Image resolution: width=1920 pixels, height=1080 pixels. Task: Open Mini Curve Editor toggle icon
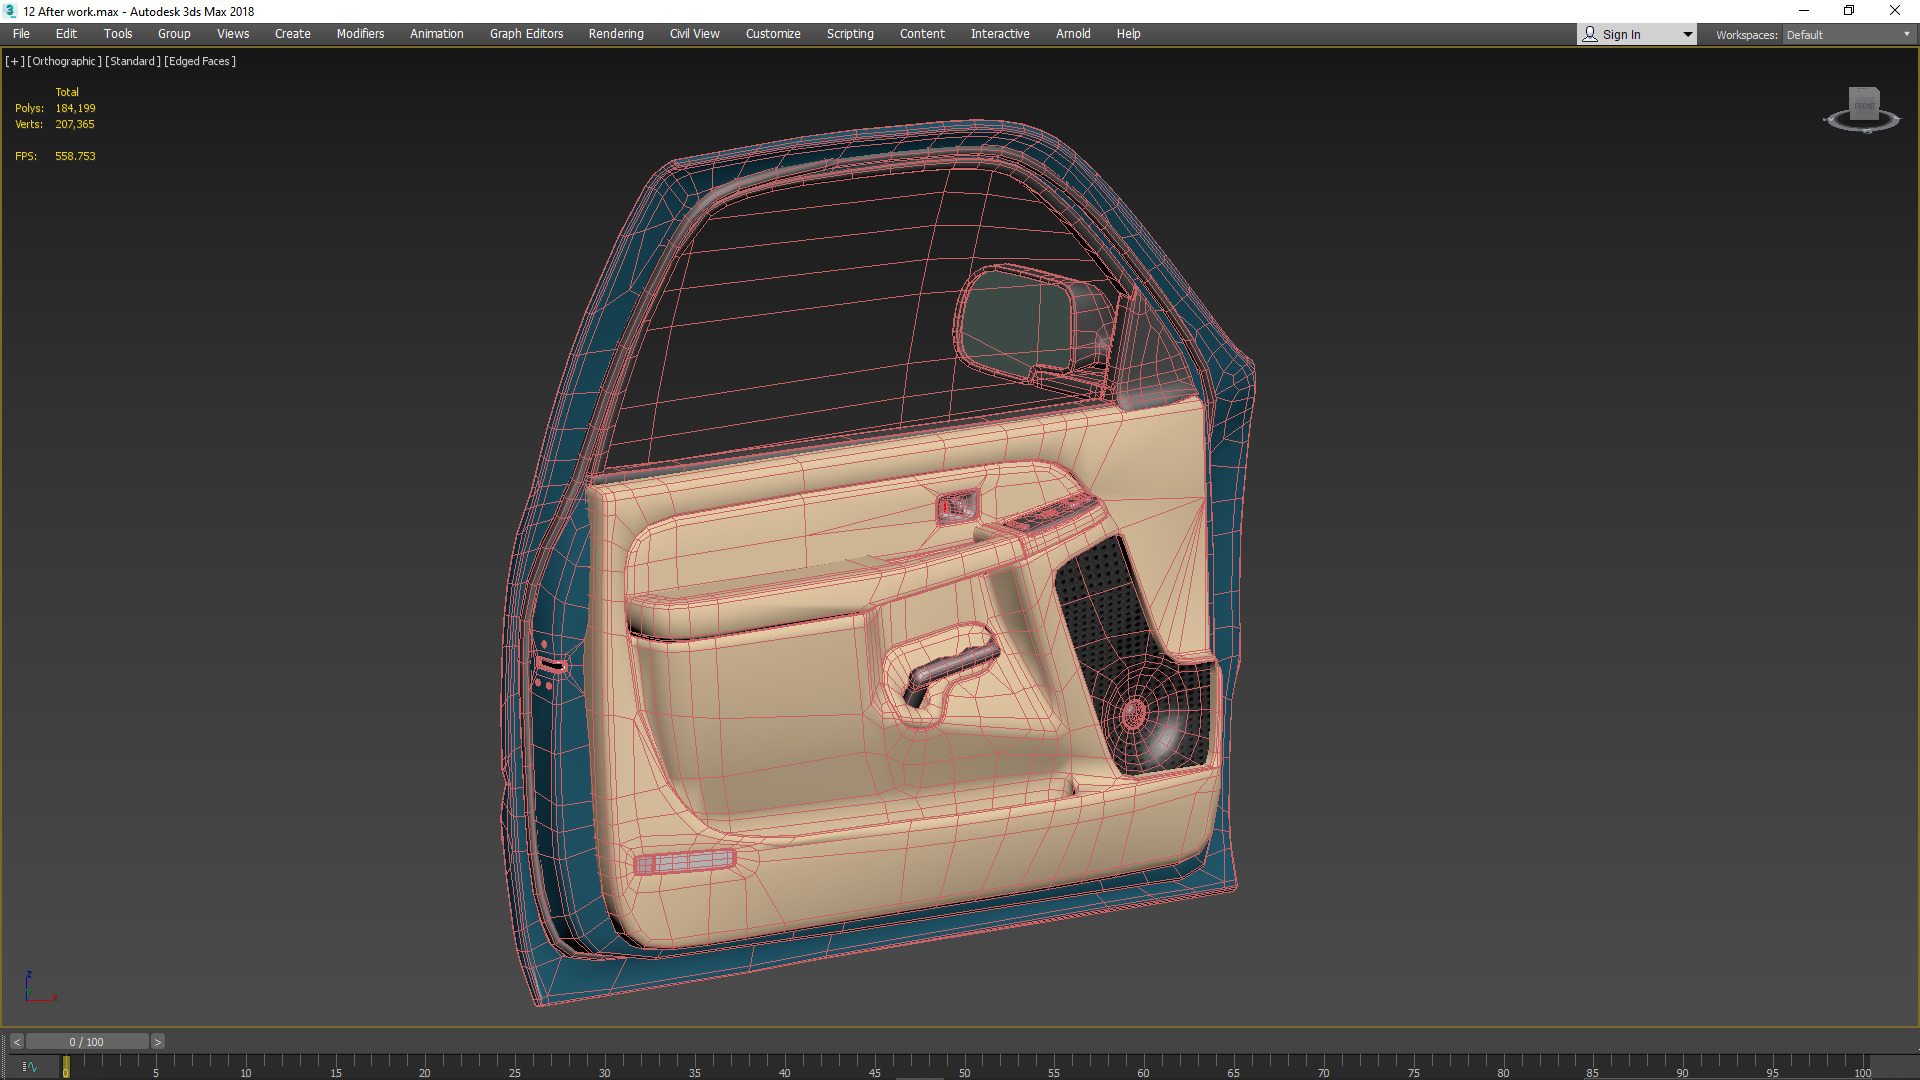point(29,1067)
